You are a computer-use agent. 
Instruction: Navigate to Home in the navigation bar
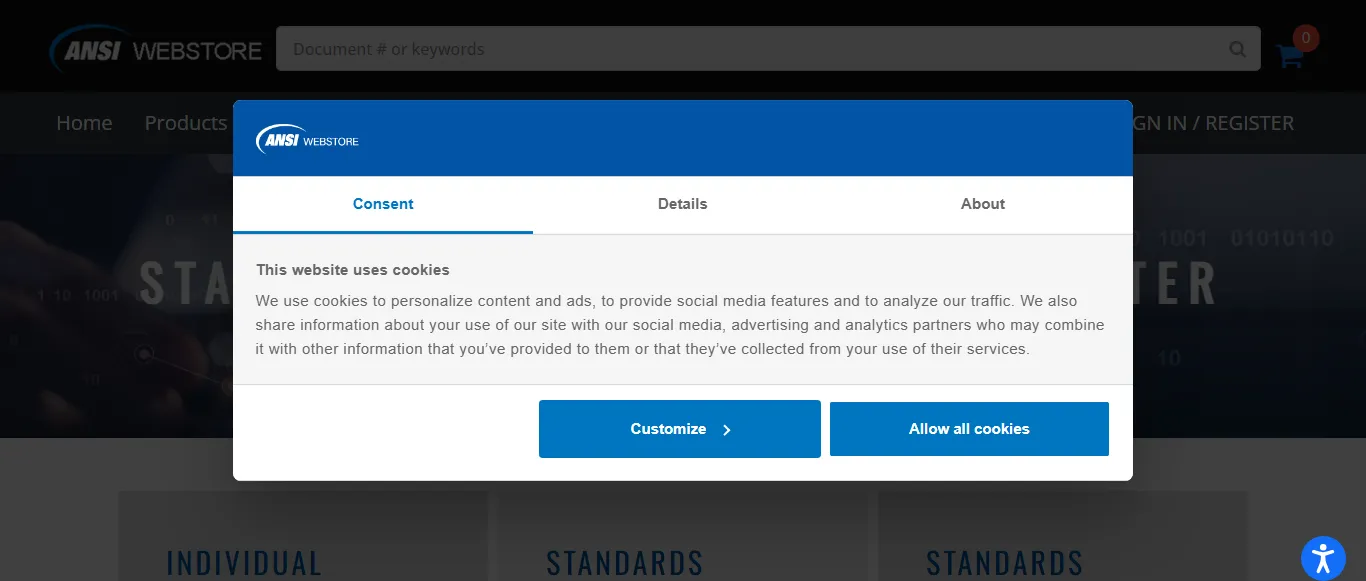84,123
